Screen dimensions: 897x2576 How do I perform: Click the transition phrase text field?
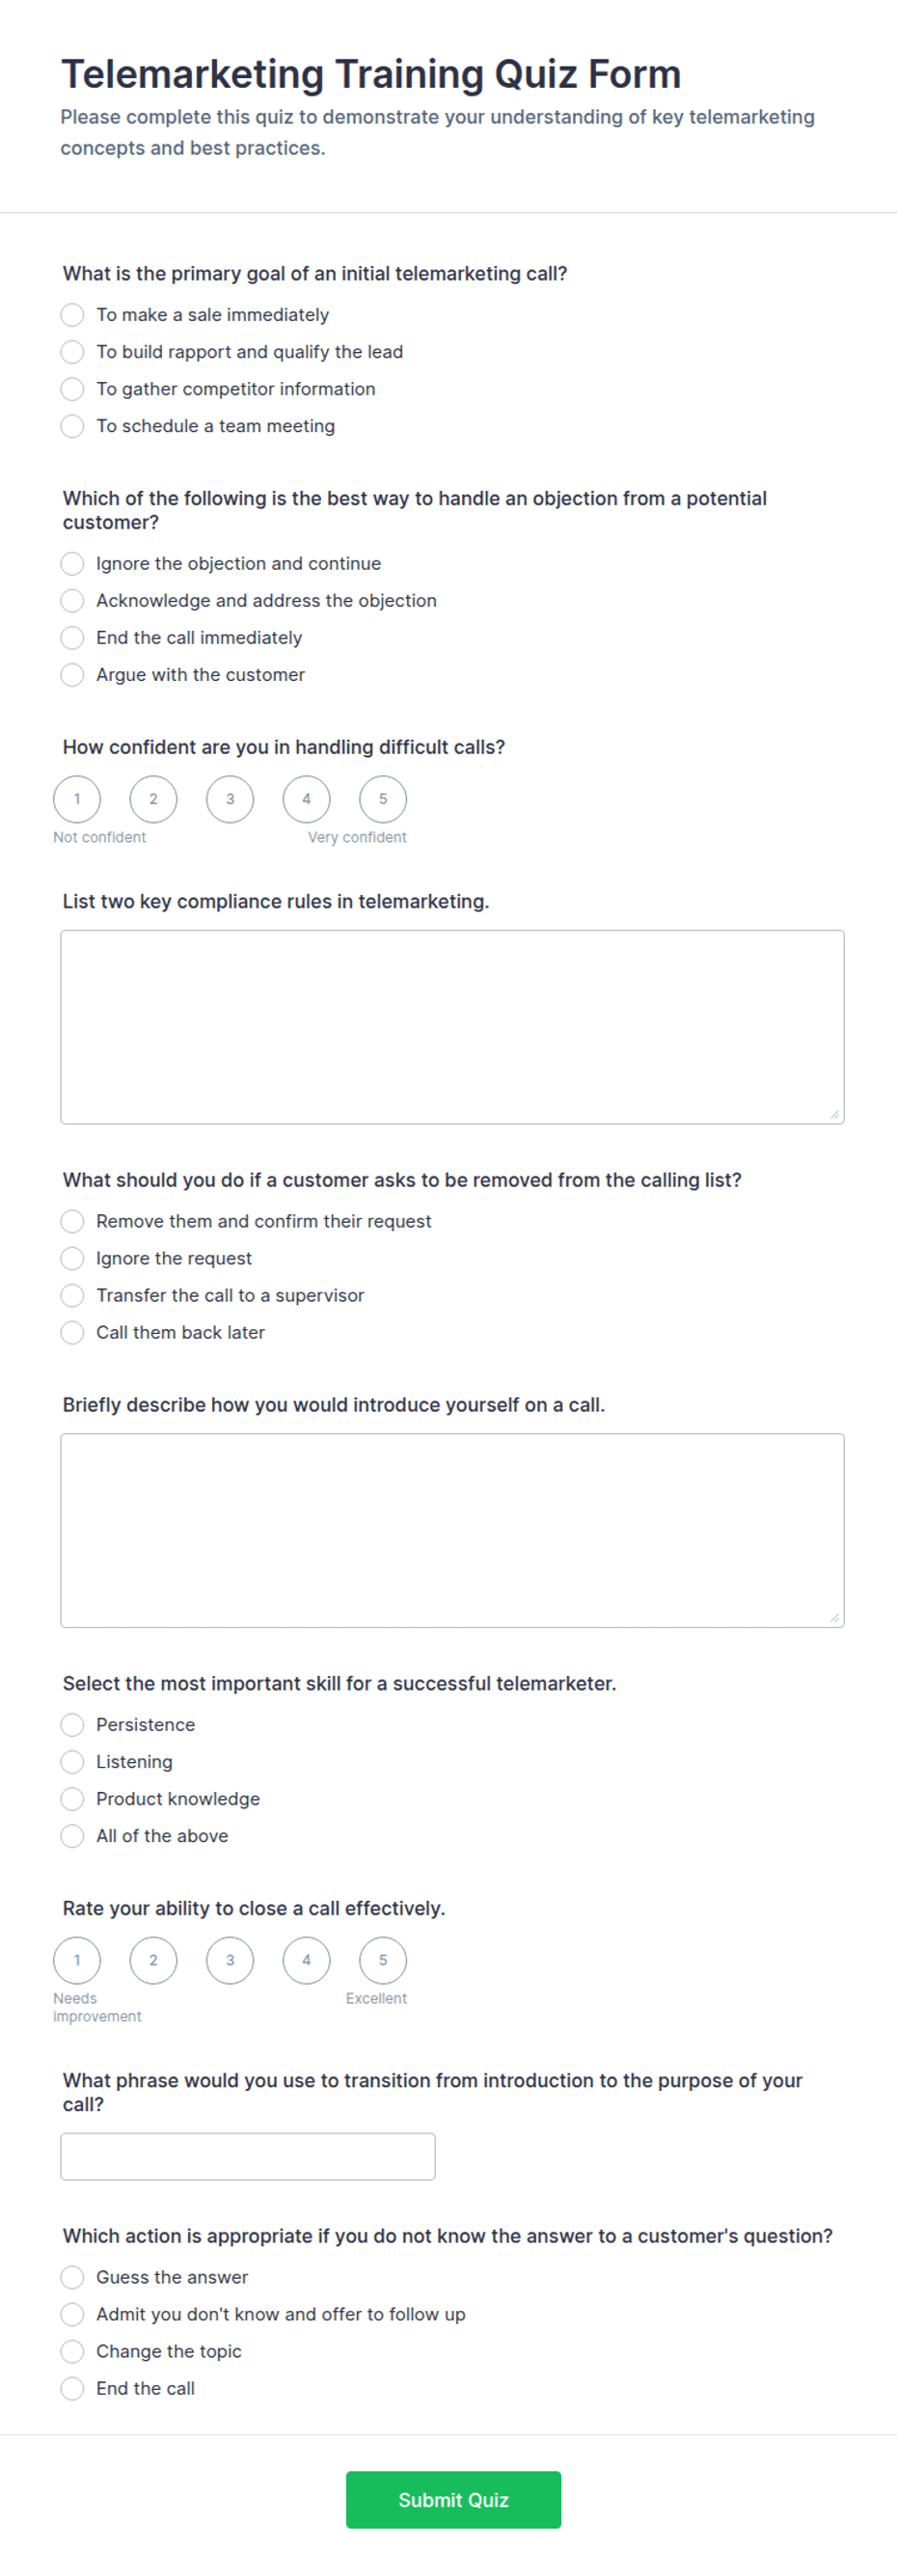tap(248, 2156)
